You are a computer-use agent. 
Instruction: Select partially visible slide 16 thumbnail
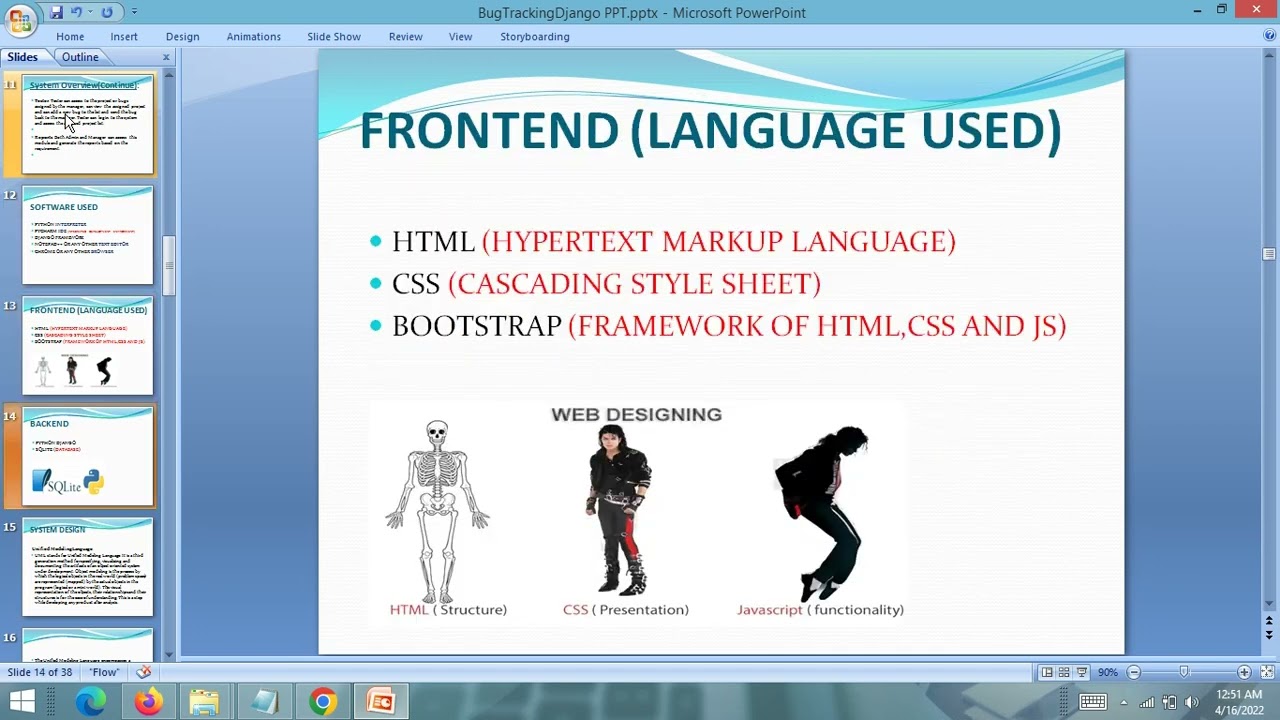(88, 645)
